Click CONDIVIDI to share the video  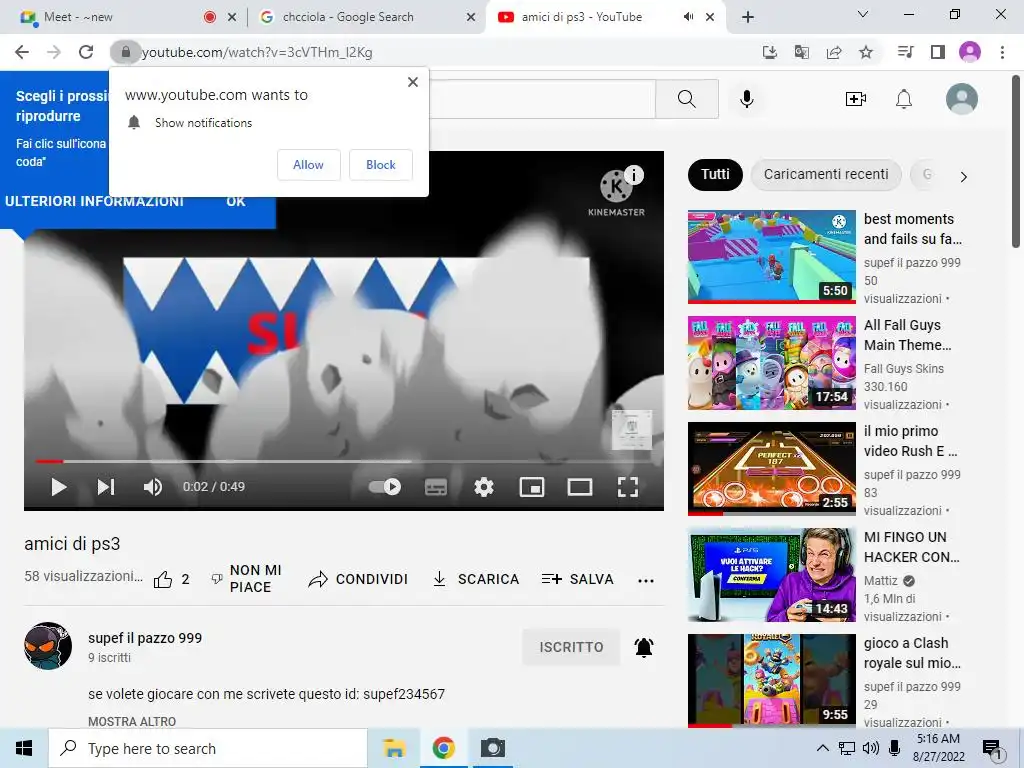[x=358, y=579]
